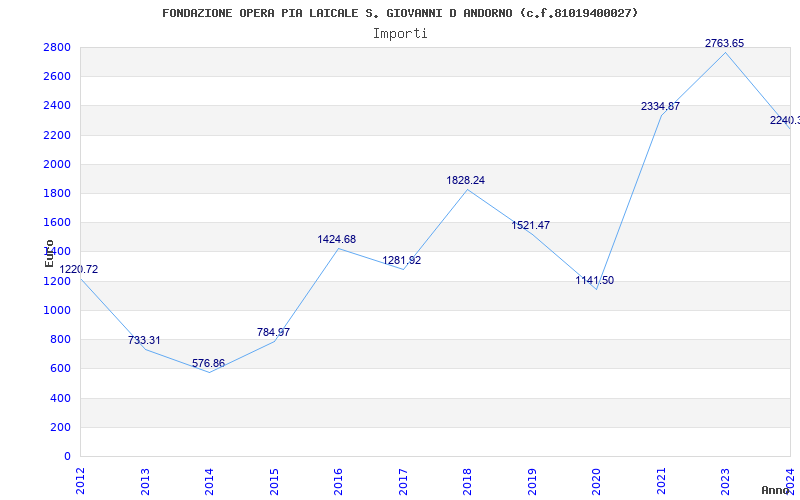Click the 2334.87 data label
This screenshot has height=500, width=800.
(x=660, y=106)
